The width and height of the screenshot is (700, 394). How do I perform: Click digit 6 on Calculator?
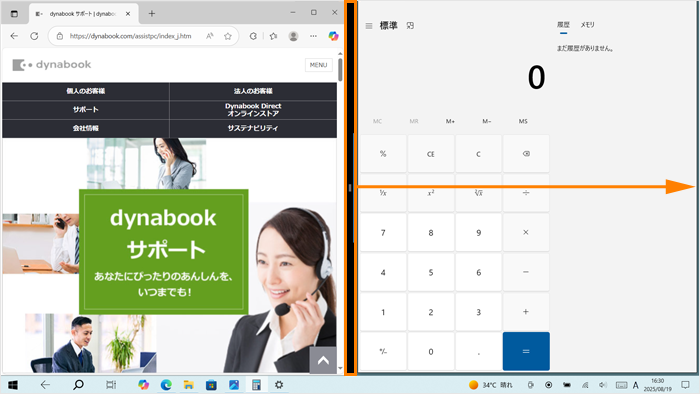pos(478,272)
